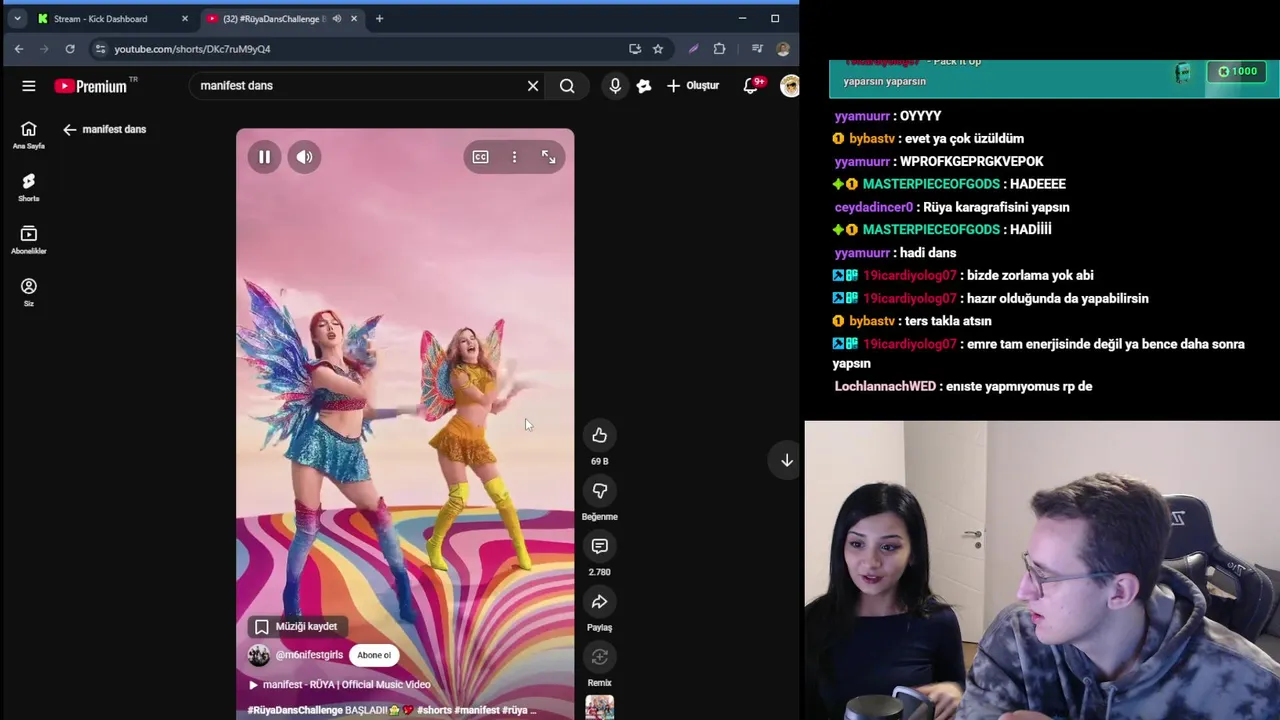Clear the search query with X
1280x720 pixels.
[x=533, y=86]
